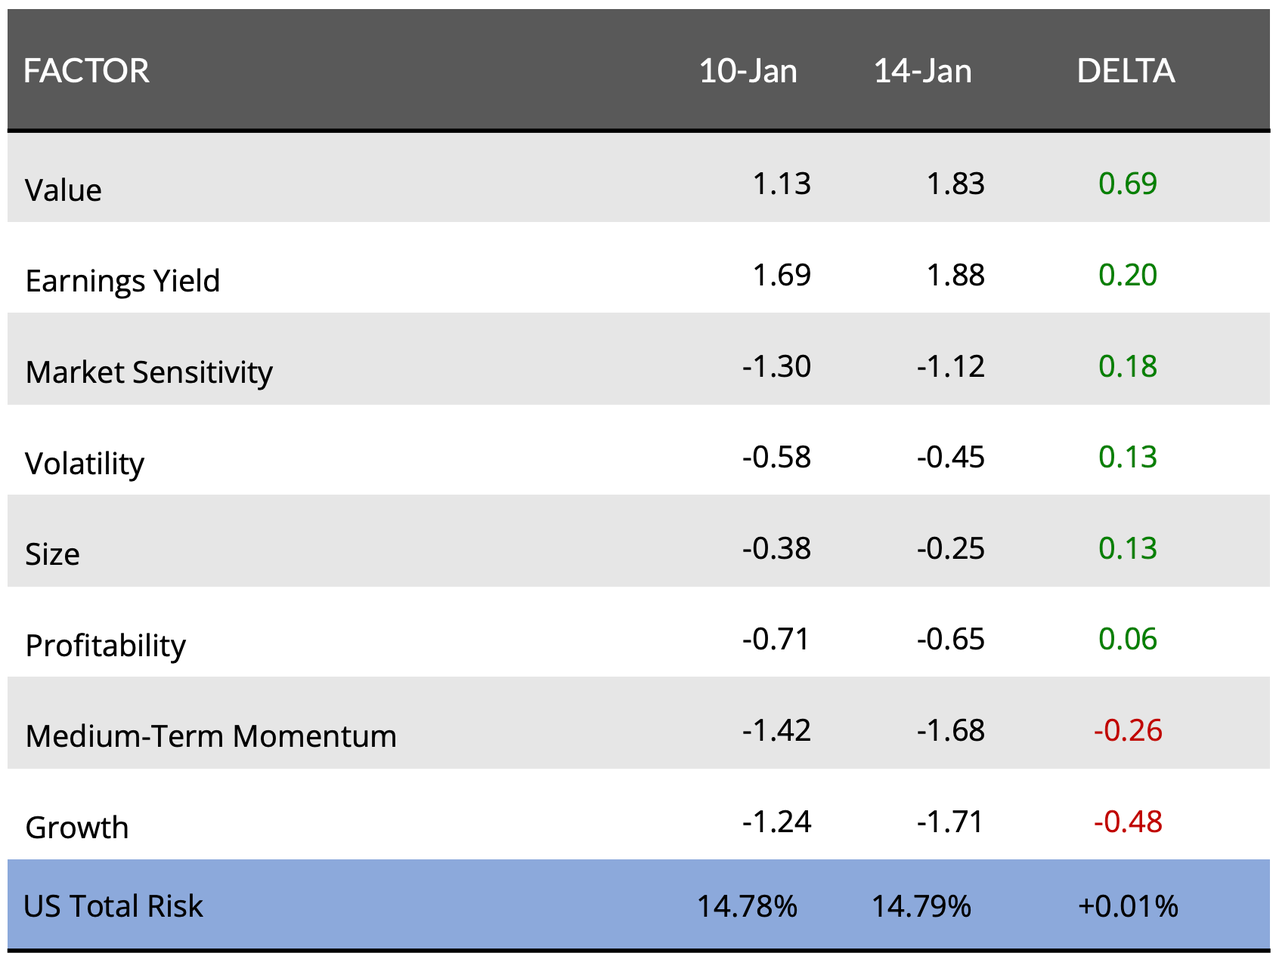Click the Value delta 0.69 cell
This screenshot has width=1276, height=953.
1127,183
